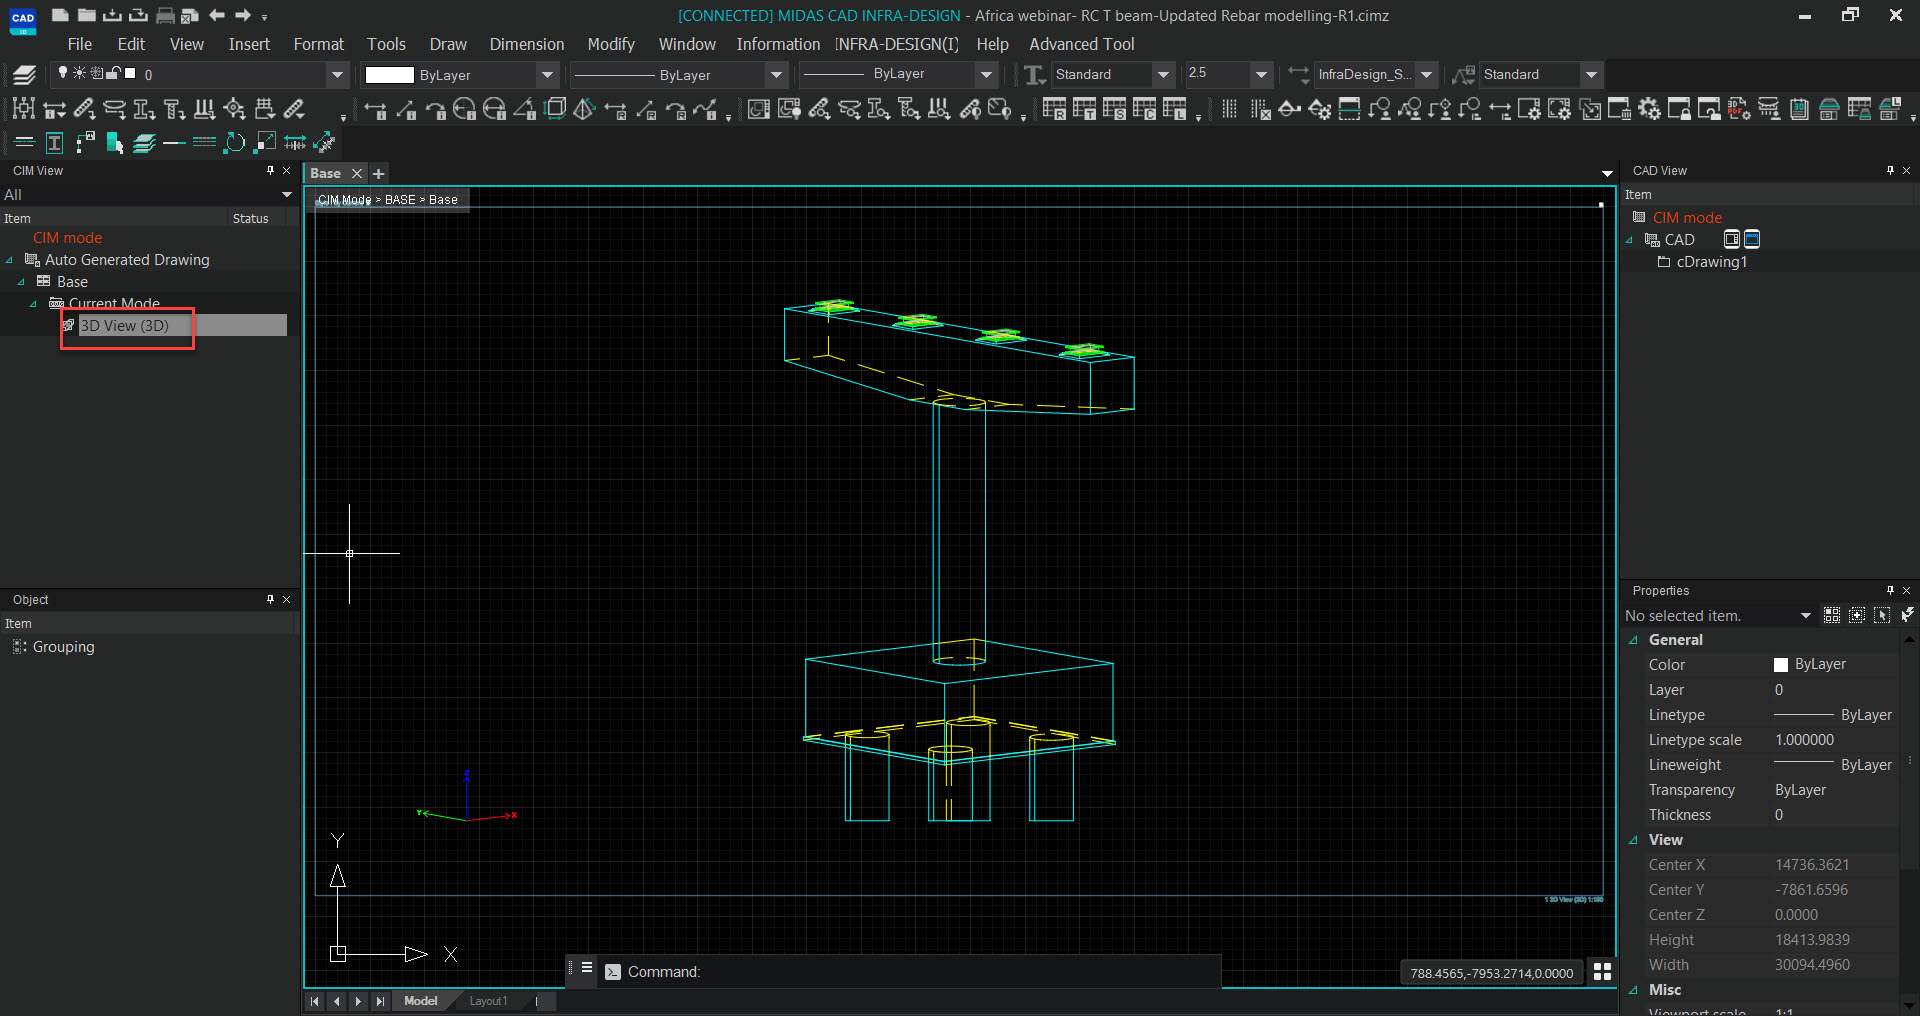The width and height of the screenshot is (1920, 1016).
Task: Click the select objects plus icon in Properties
Action: tap(1857, 615)
